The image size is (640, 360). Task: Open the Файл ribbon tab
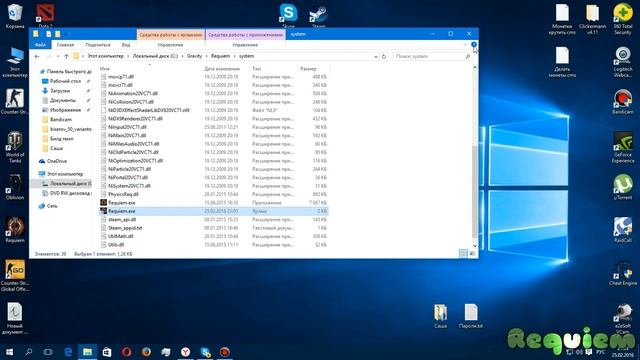[40, 45]
